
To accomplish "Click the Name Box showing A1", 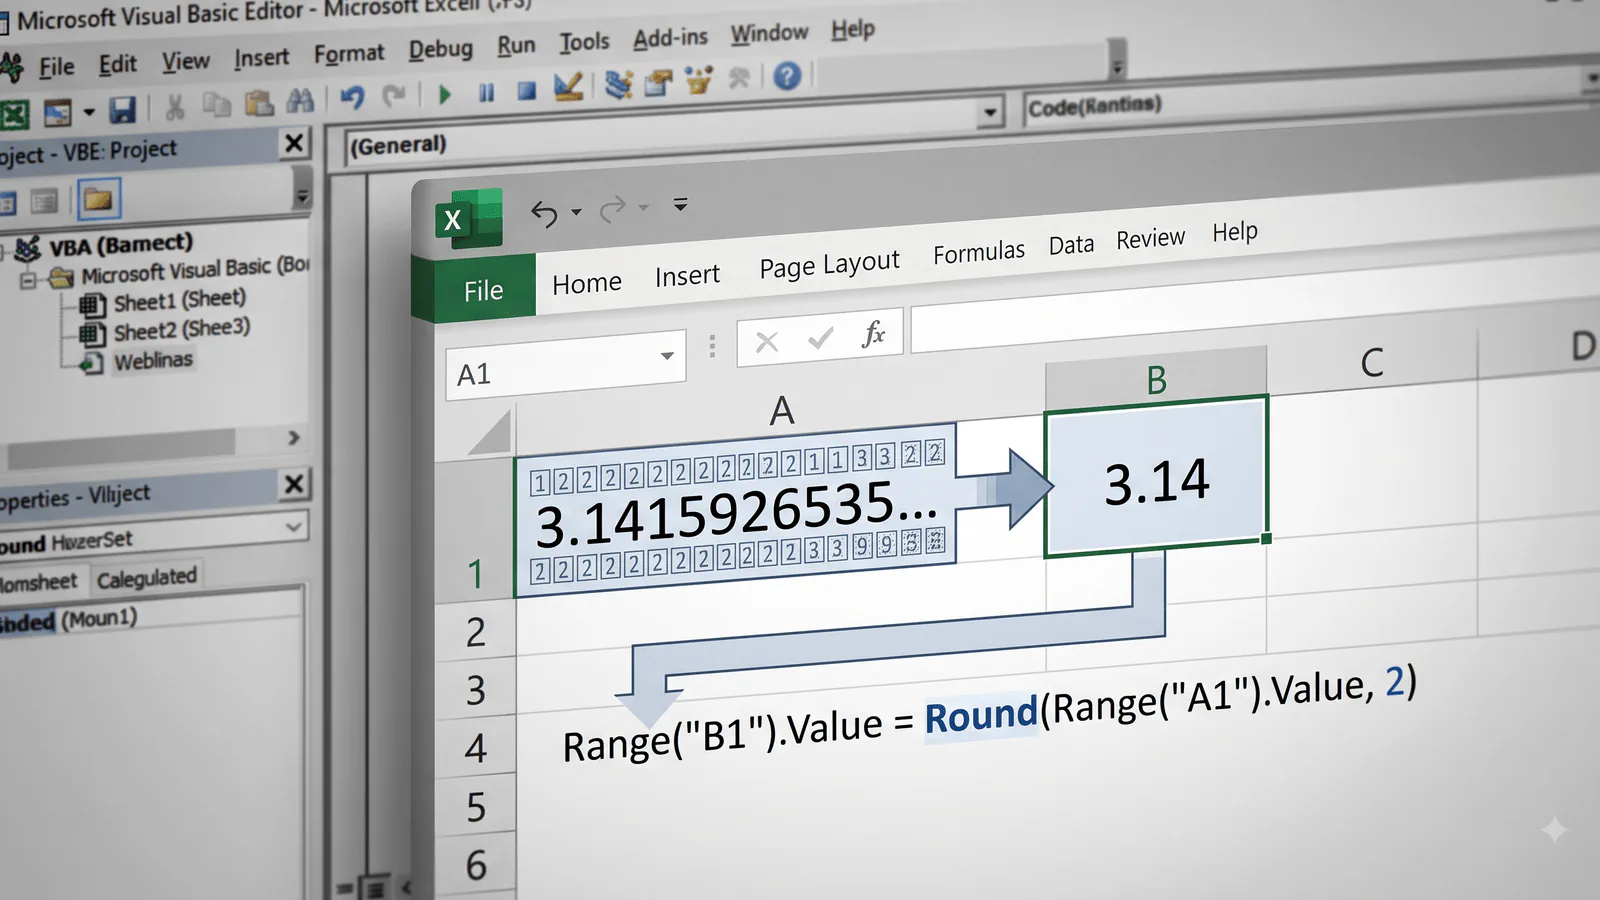I will point(565,365).
